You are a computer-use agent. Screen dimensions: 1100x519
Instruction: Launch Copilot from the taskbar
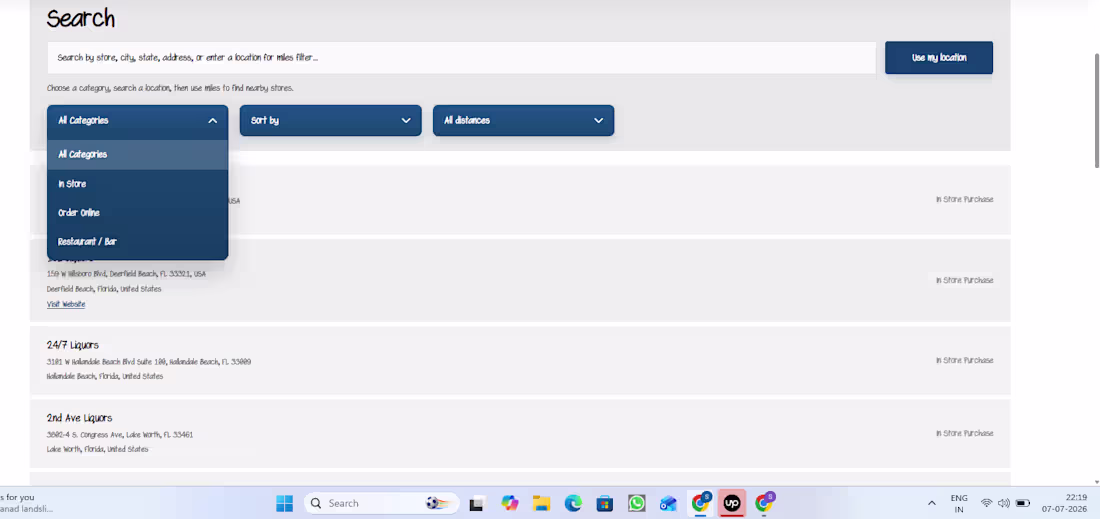click(509, 503)
